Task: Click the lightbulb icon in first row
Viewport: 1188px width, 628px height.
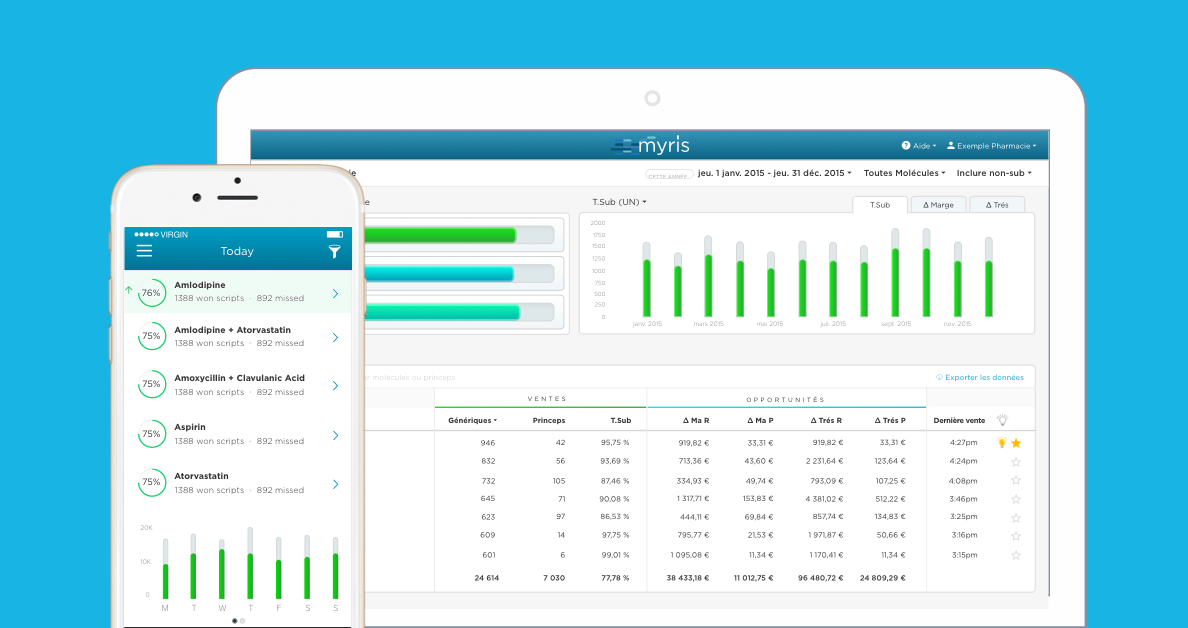Action: (1001, 443)
